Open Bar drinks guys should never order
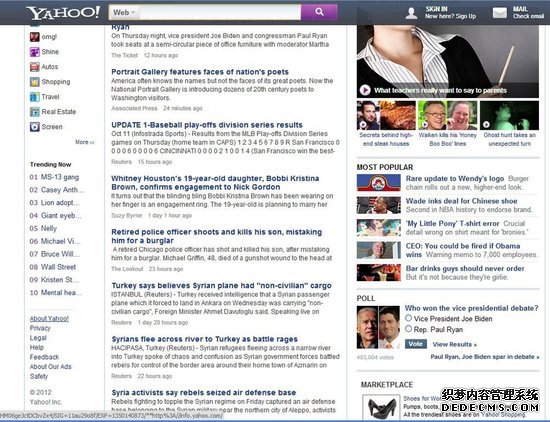This screenshot has height=422, width=550. 465,268
